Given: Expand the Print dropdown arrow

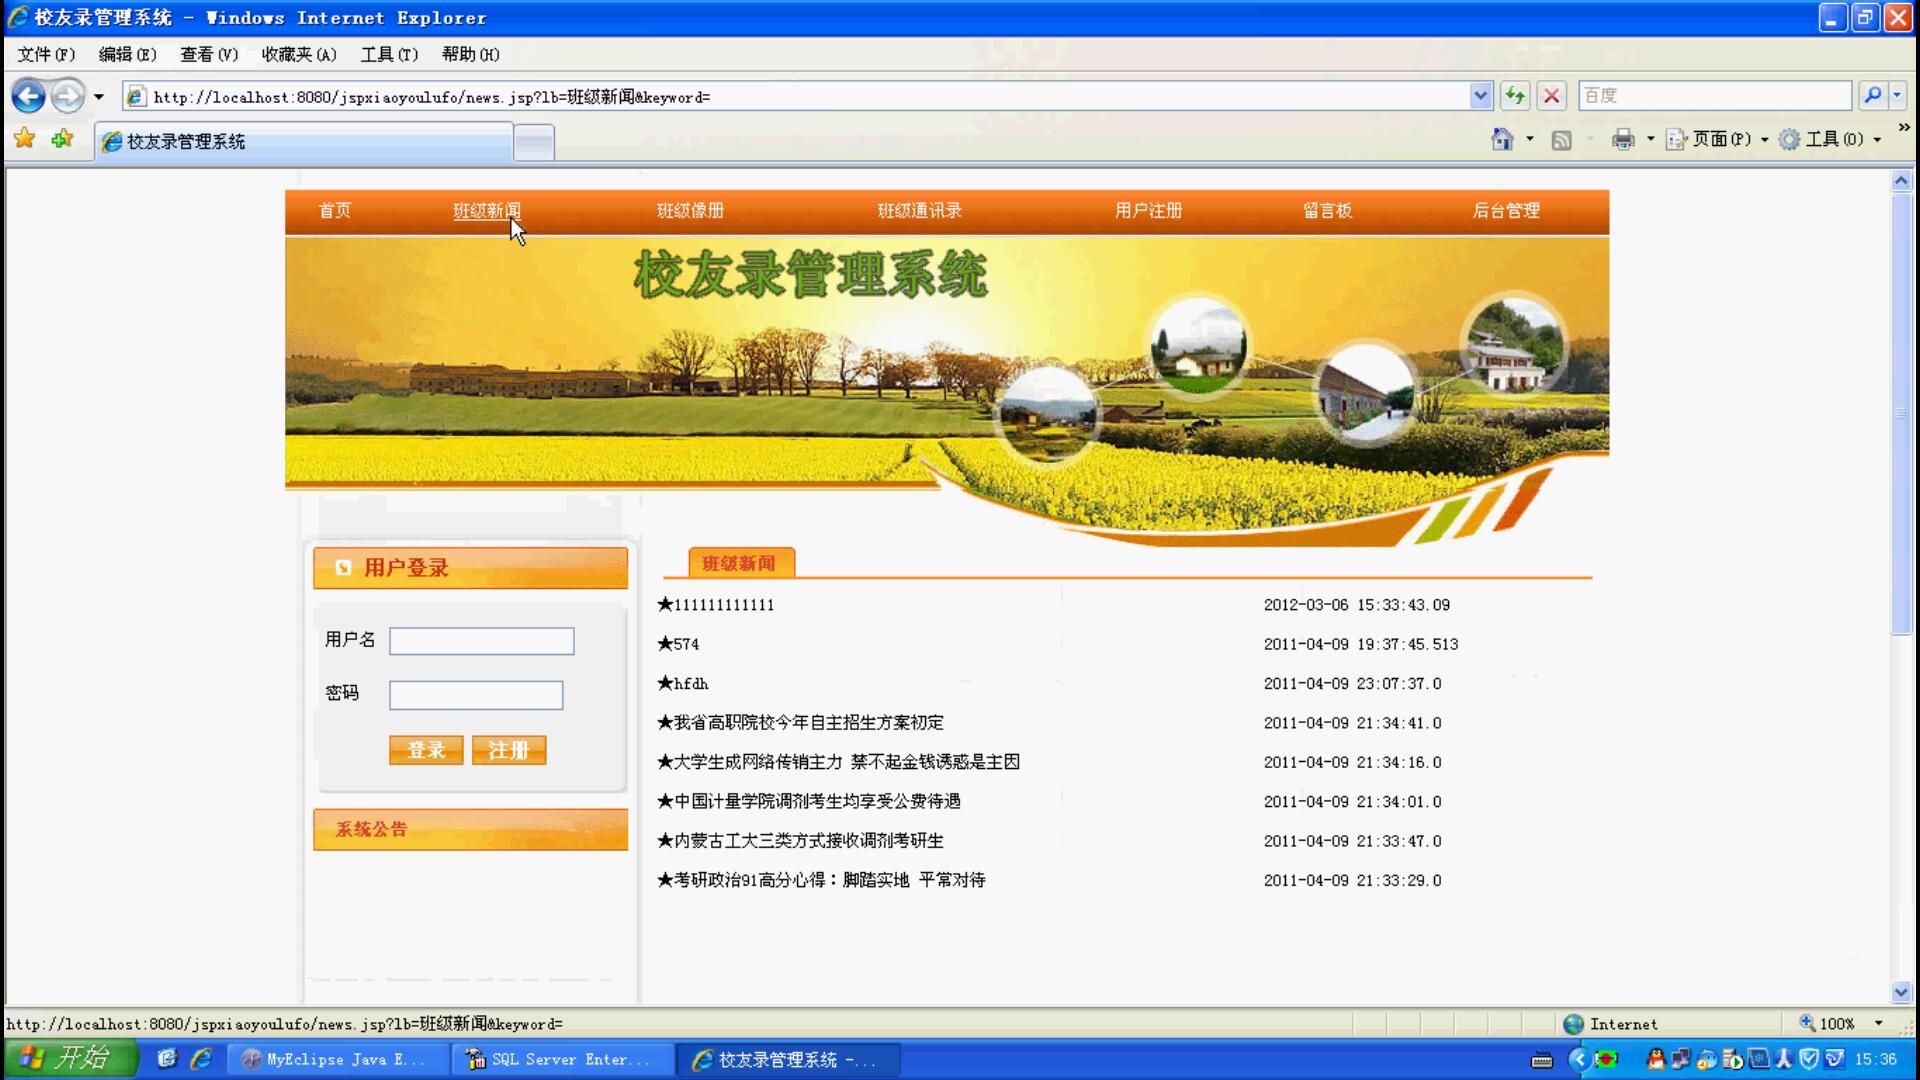Looking at the screenshot, I should coord(1650,140).
